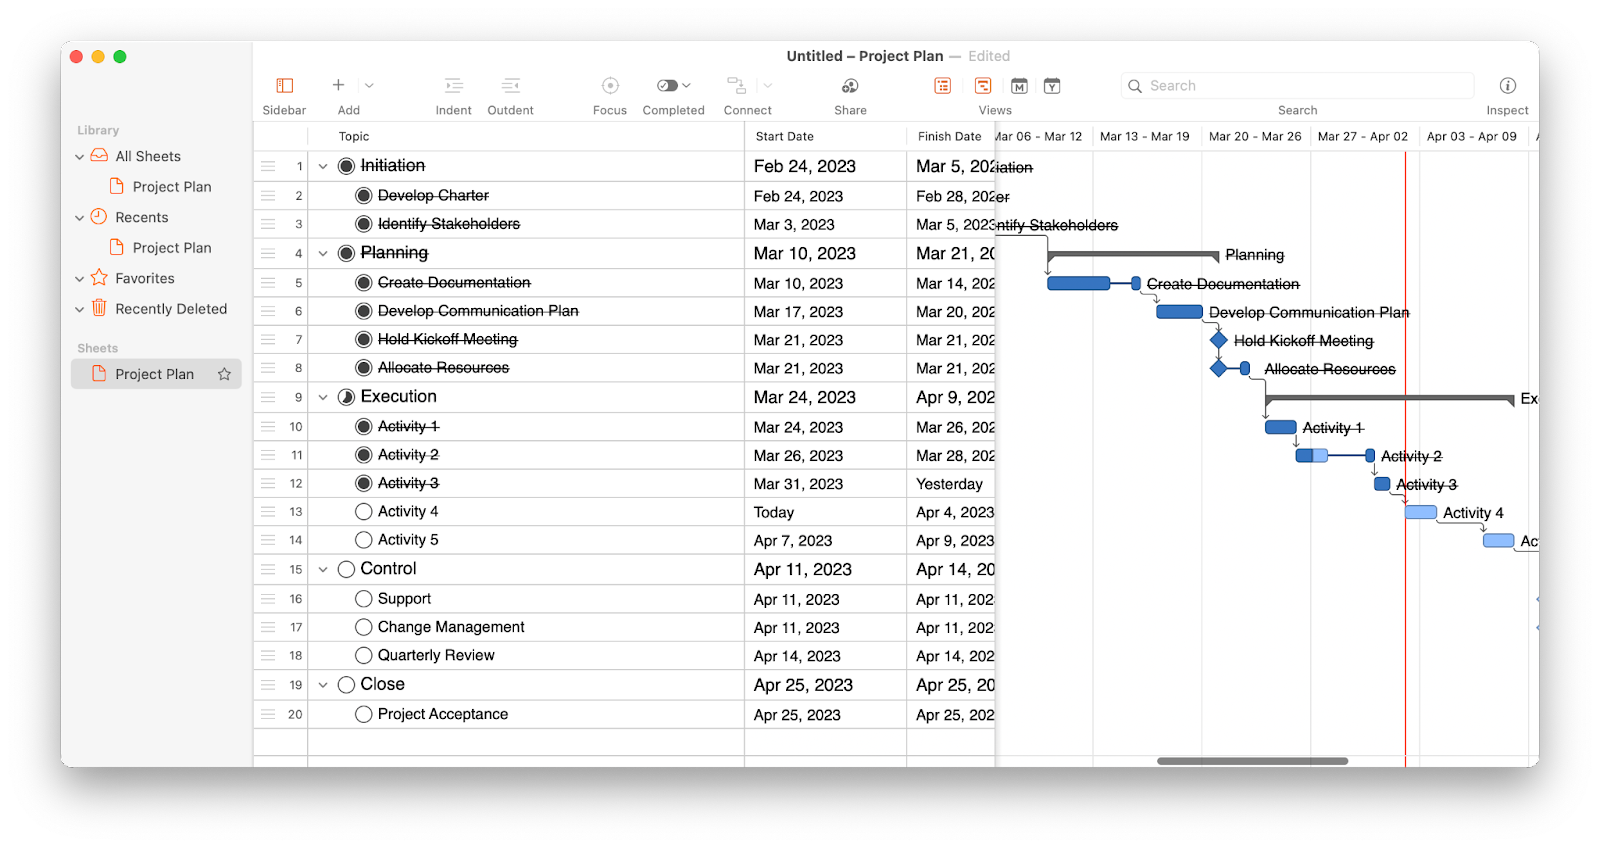1600x848 pixels.
Task: Open the Inspect info icon
Action: click(x=1507, y=86)
